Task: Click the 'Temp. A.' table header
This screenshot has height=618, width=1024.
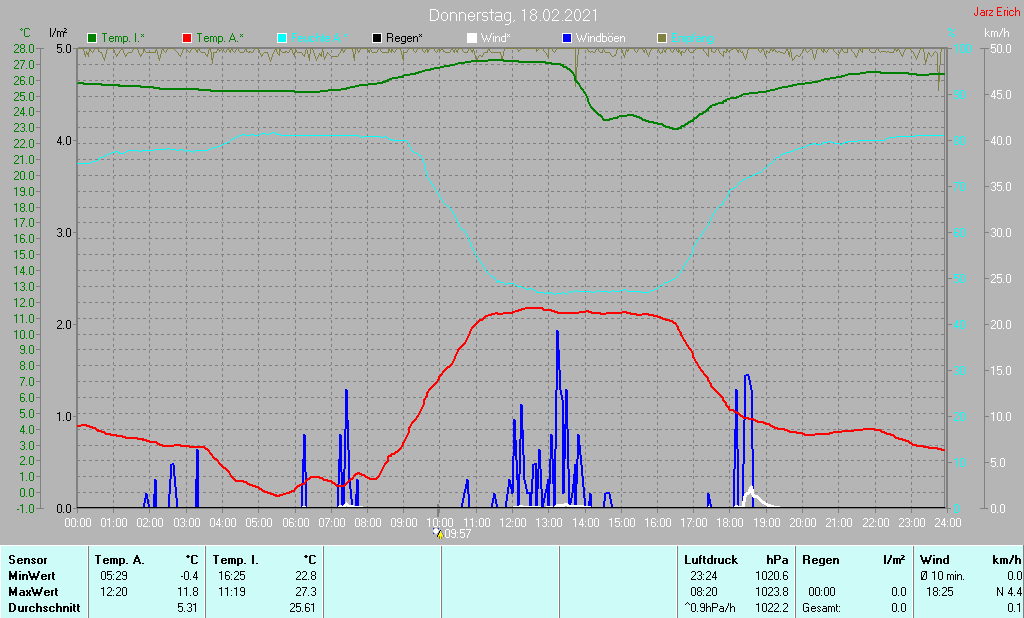Action: [x=119, y=560]
